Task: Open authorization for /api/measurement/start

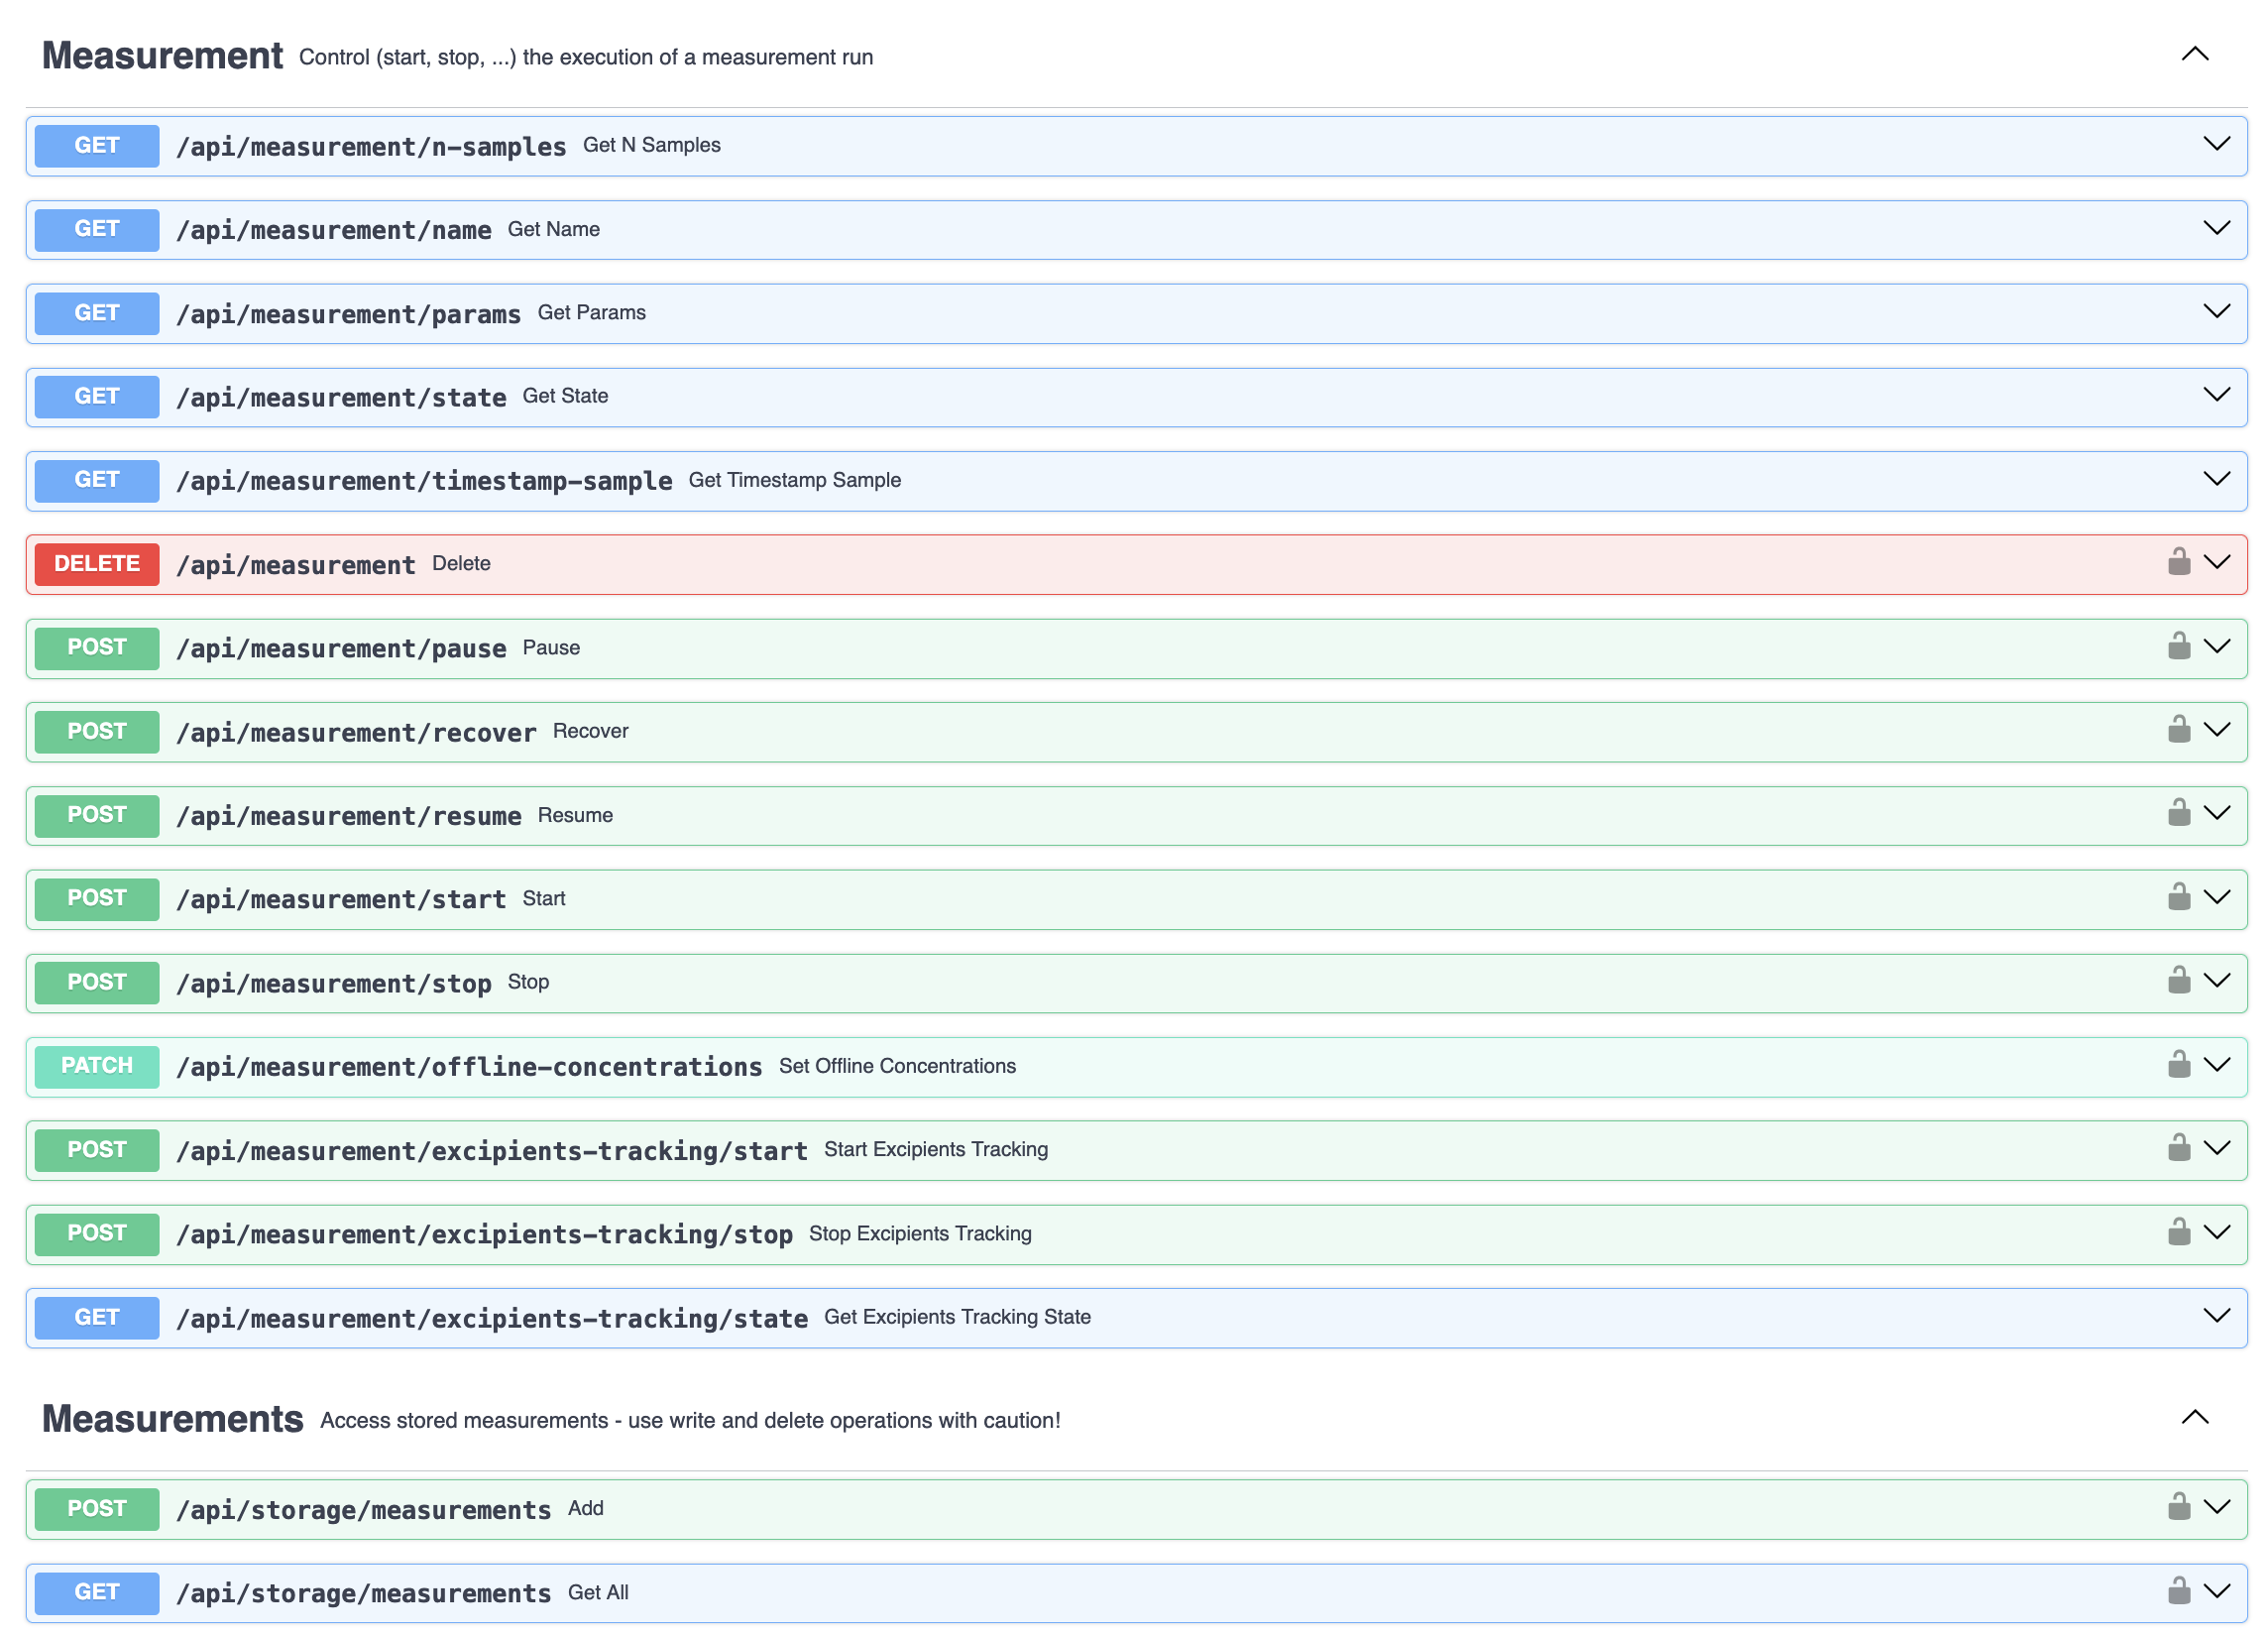Action: [2180, 897]
